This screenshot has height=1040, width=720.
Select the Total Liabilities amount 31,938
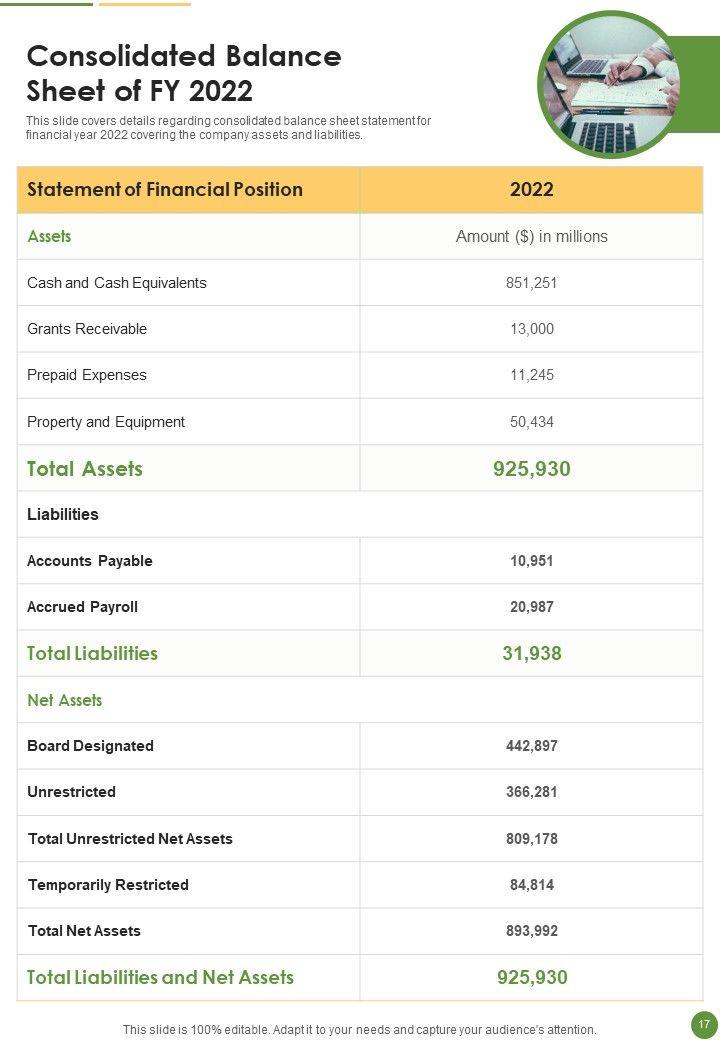coord(531,654)
